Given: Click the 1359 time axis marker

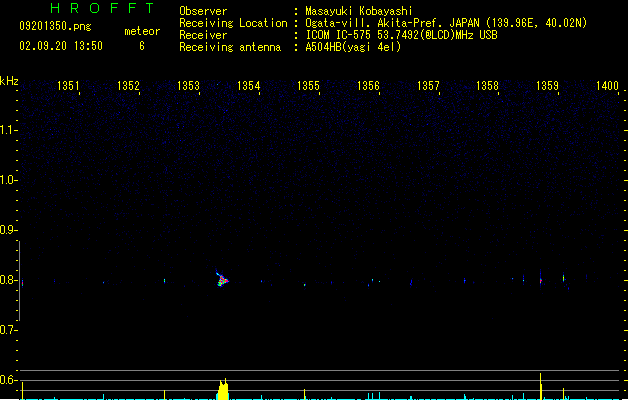Looking at the screenshot, I should pyautogui.click(x=547, y=86).
